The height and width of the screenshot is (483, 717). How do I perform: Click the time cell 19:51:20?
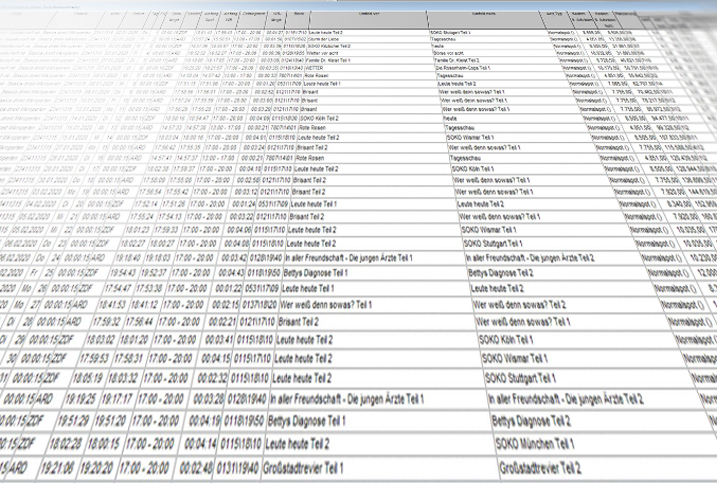point(110,421)
